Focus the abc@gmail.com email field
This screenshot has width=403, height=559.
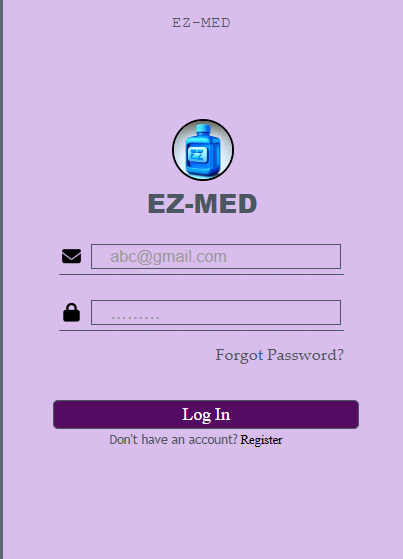(216, 256)
